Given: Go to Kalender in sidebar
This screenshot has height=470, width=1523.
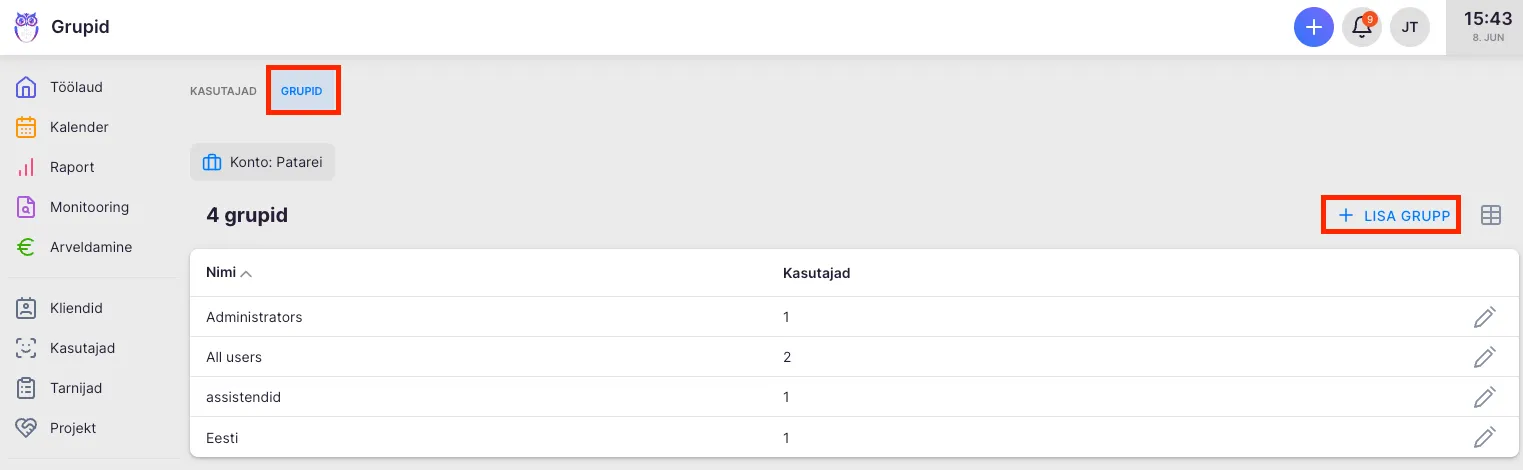Looking at the screenshot, I should [79, 127].
